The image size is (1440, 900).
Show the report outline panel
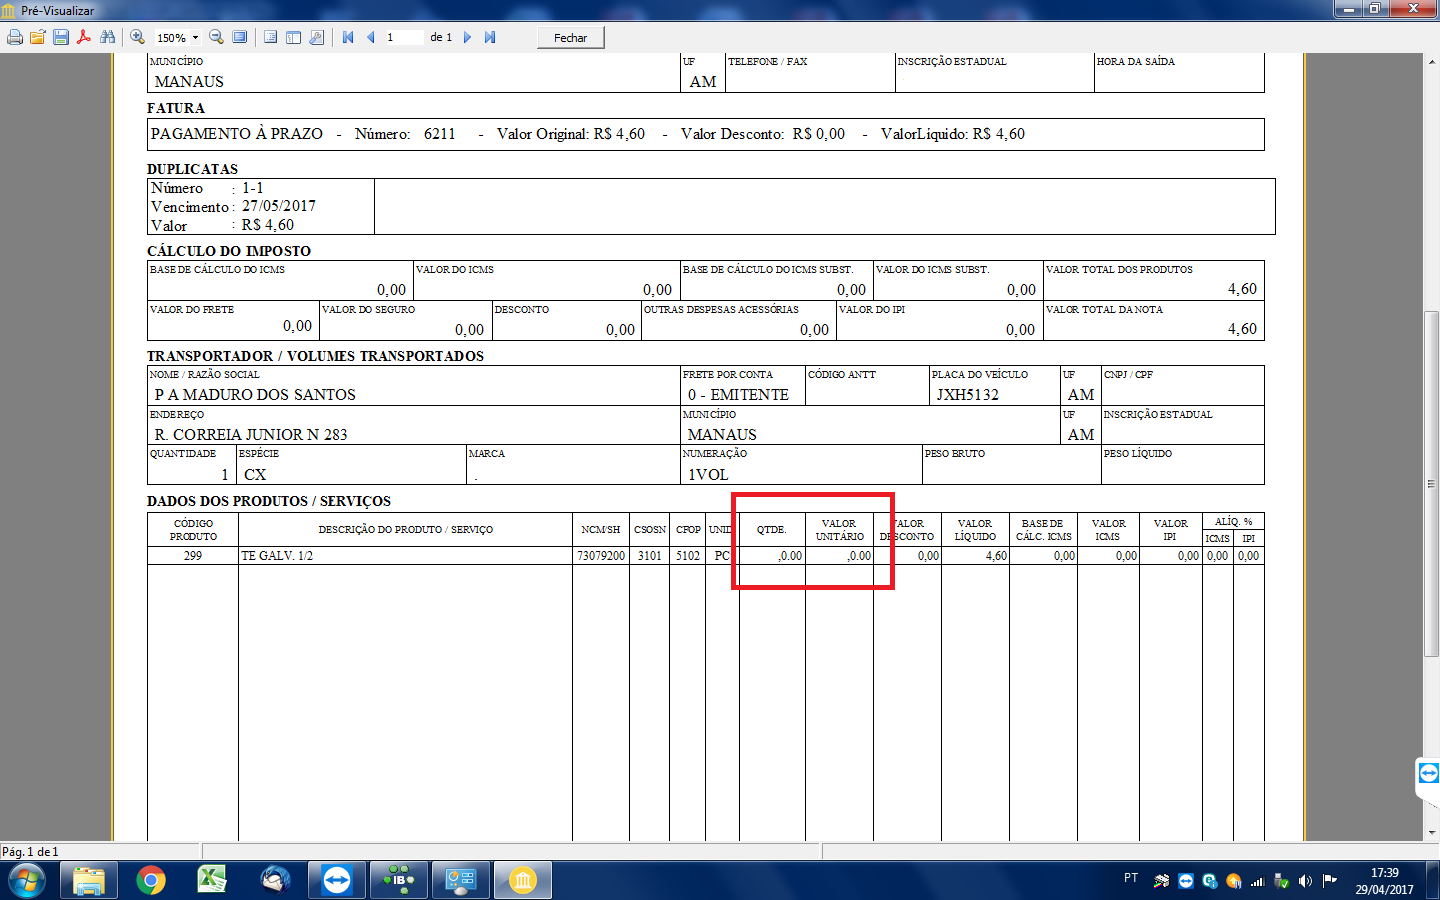coord(270,37)
